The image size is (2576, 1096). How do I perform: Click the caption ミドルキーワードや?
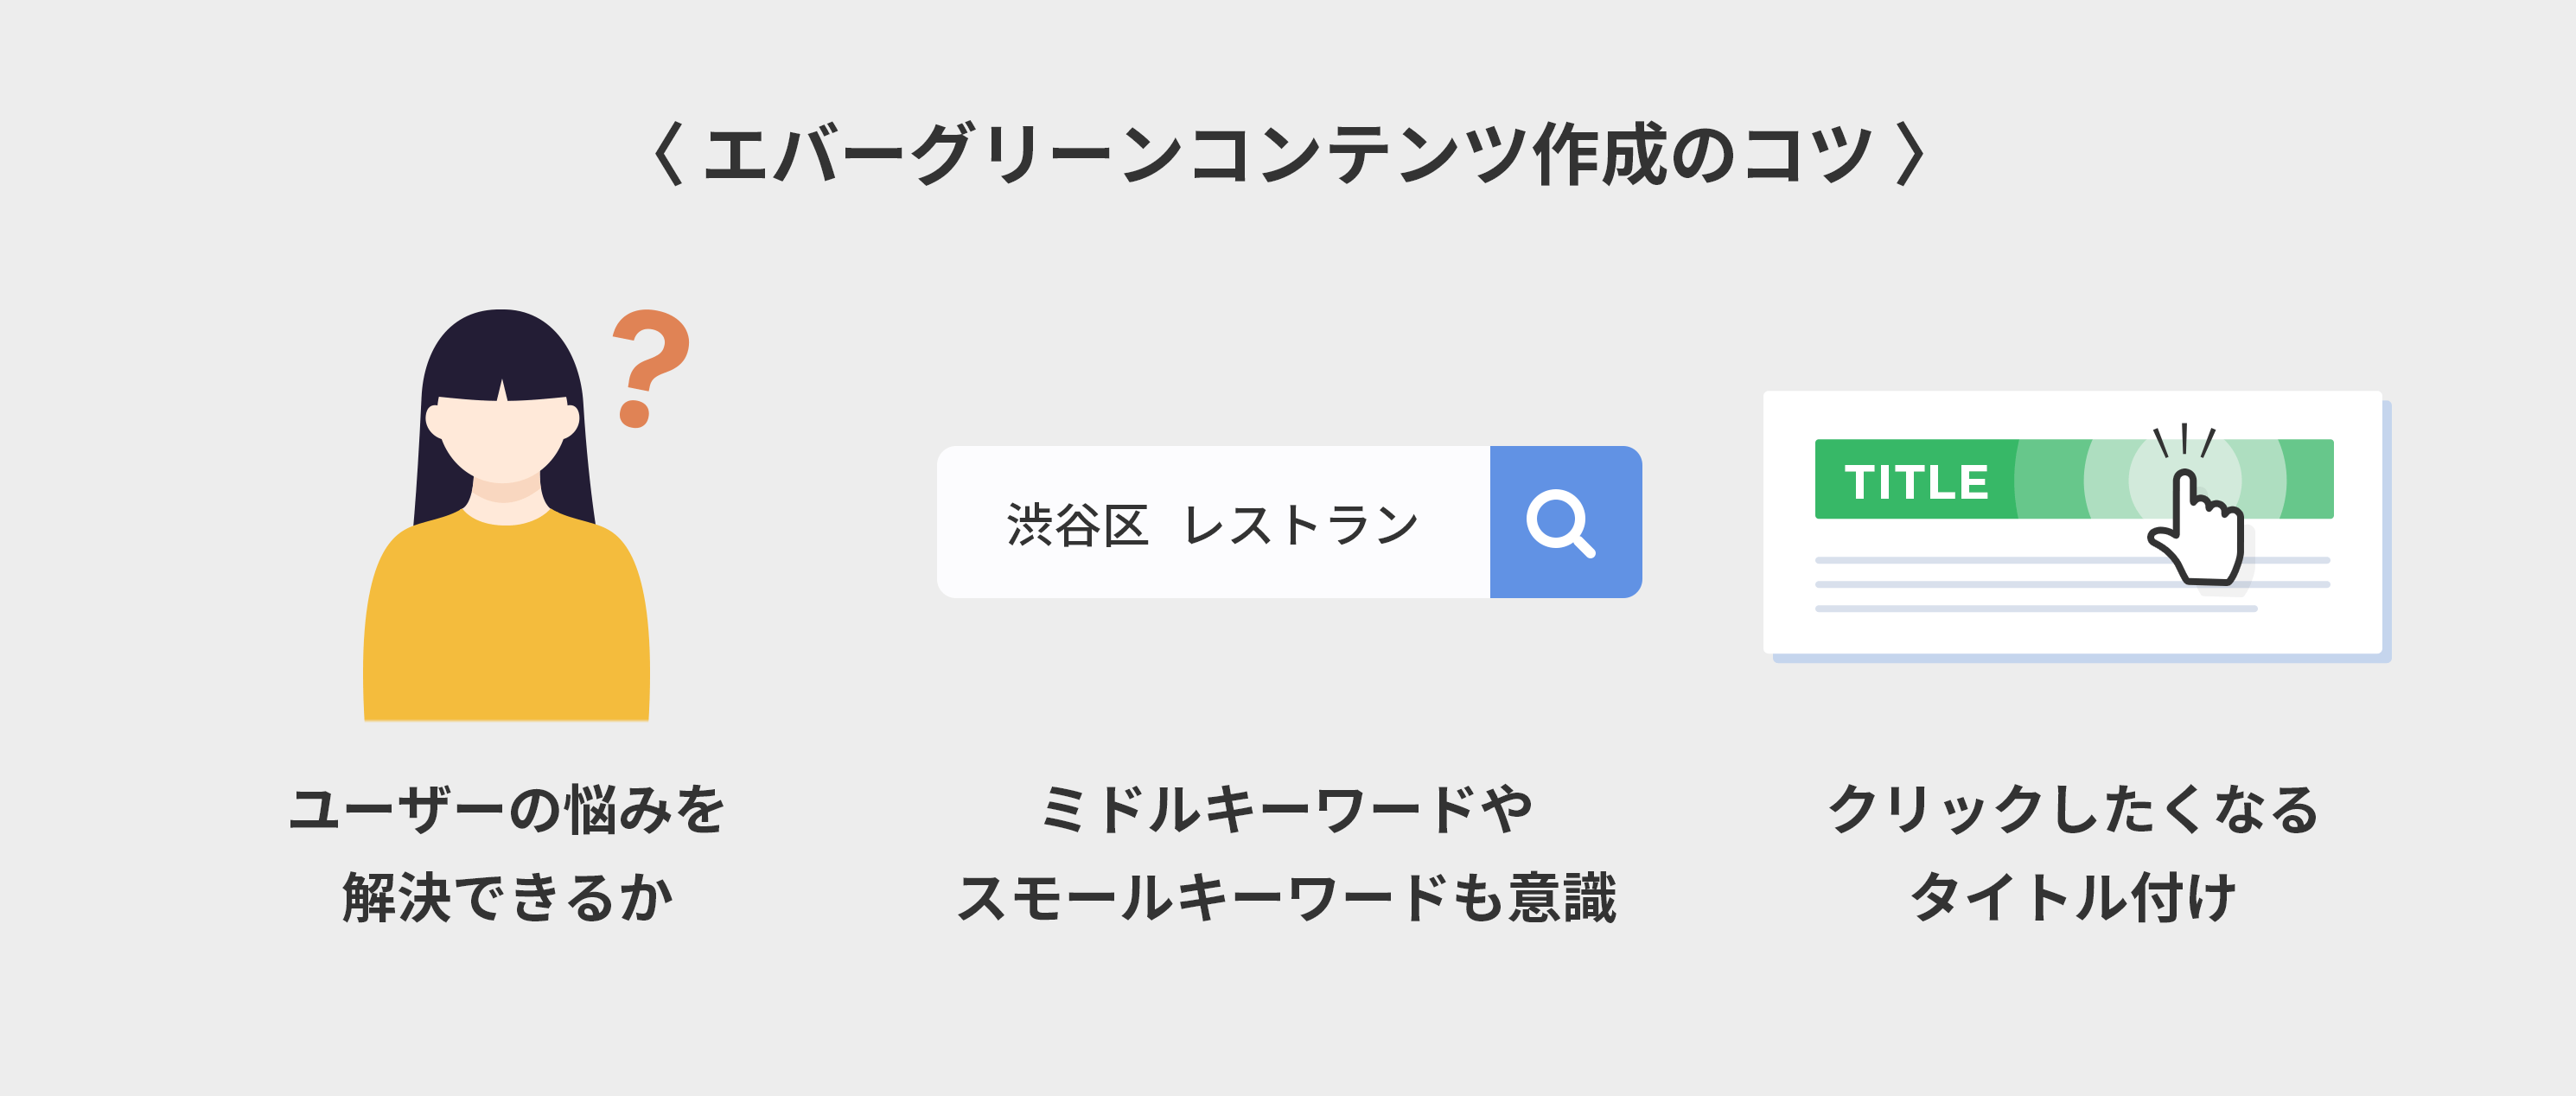point(1287,809)
